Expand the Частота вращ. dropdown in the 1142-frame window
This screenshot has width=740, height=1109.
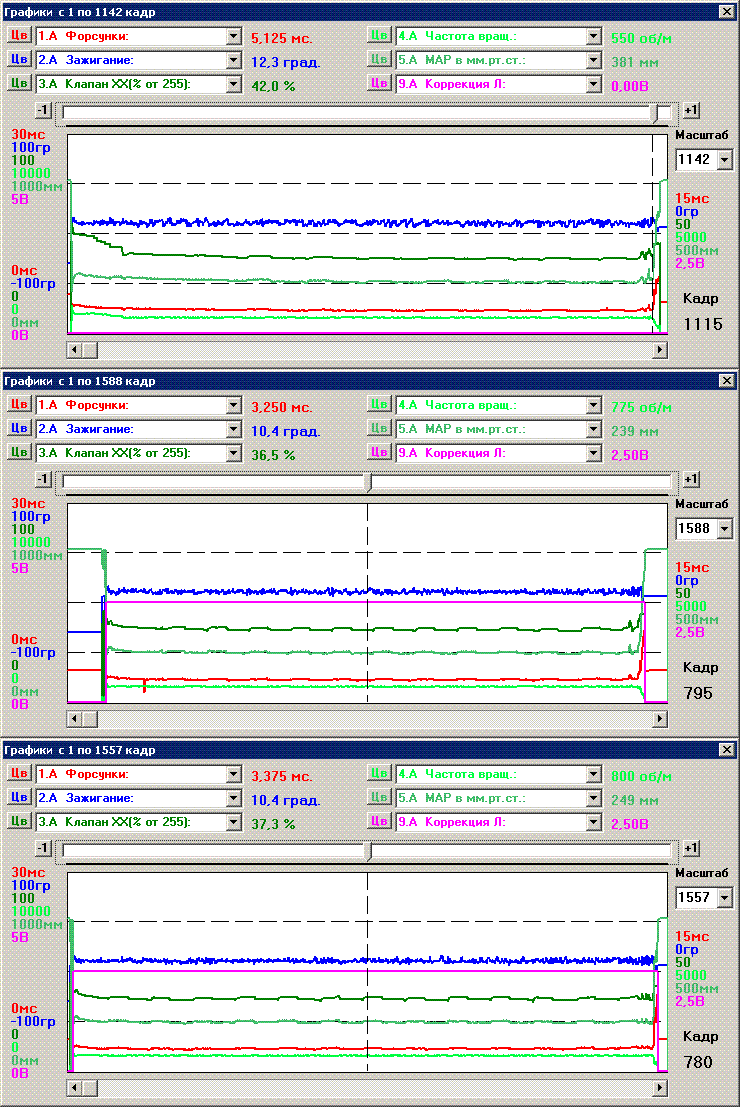[593, 36]
